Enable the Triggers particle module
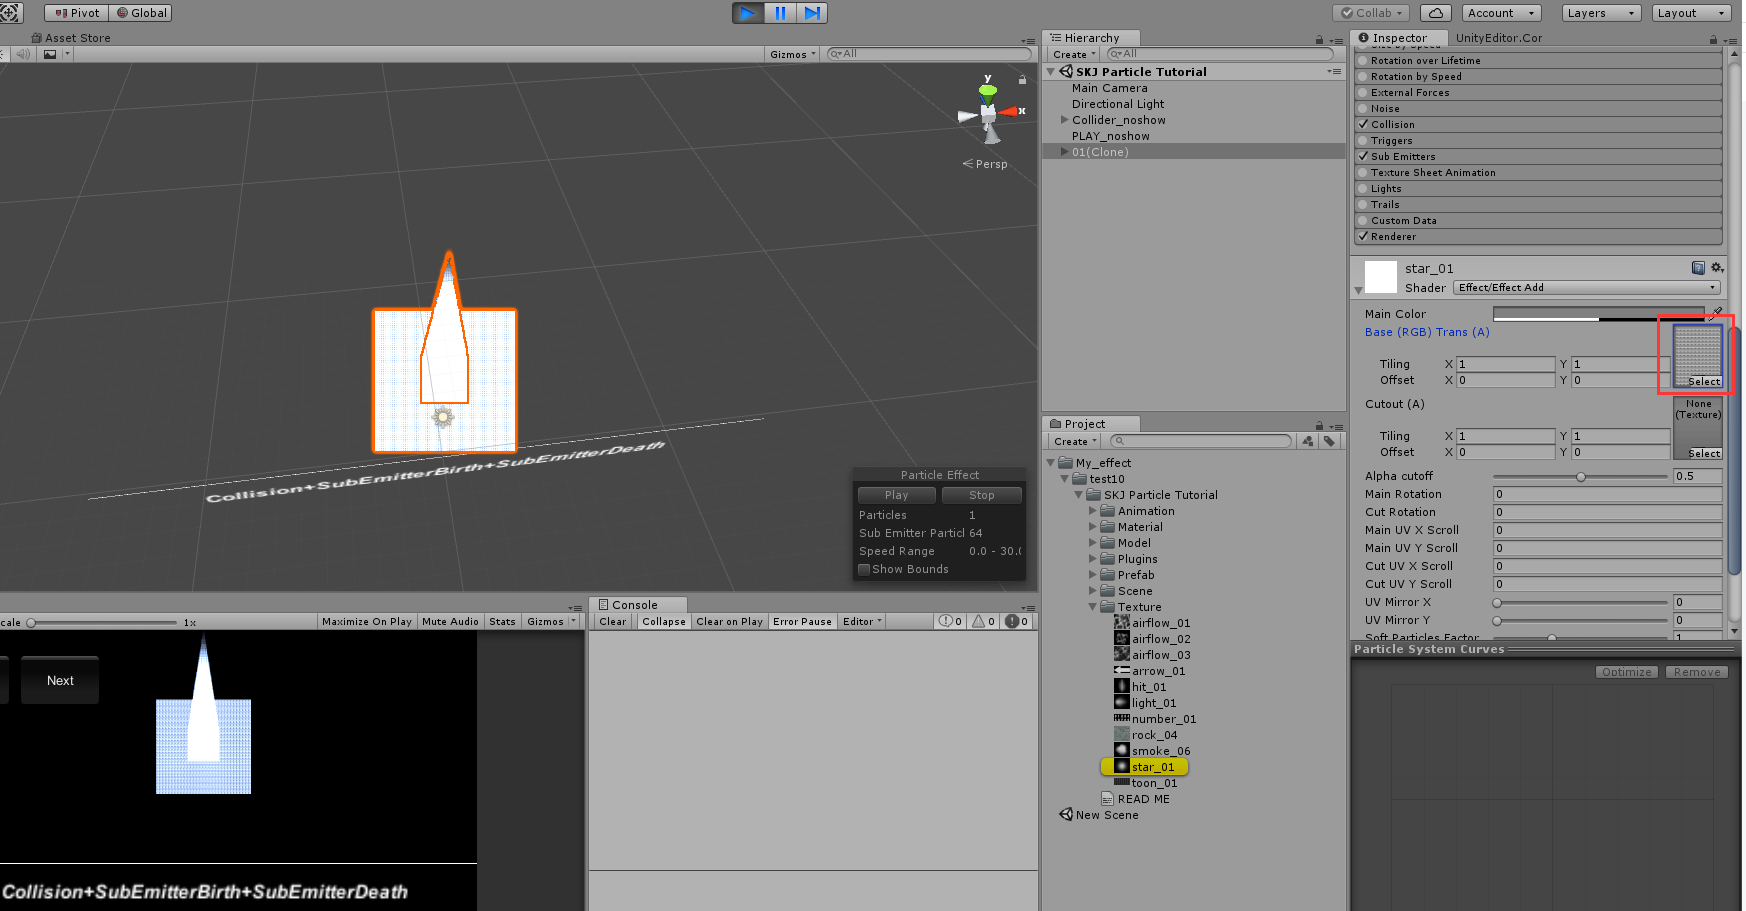1746x911 pixels. click(x=1362, y=140)
